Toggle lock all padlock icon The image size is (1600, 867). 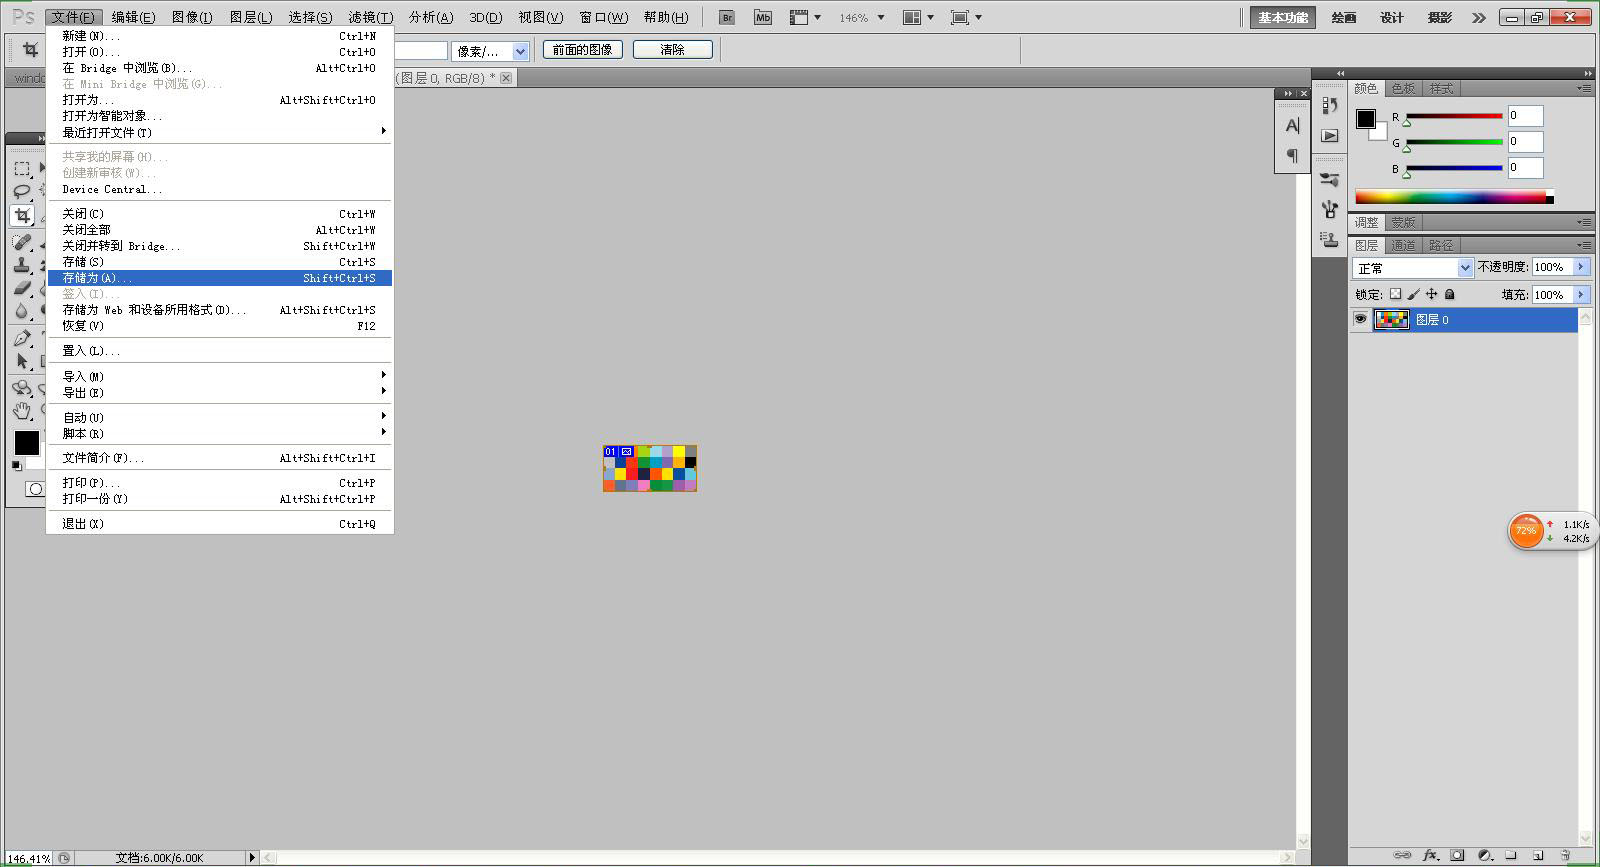click(1450, 294)
